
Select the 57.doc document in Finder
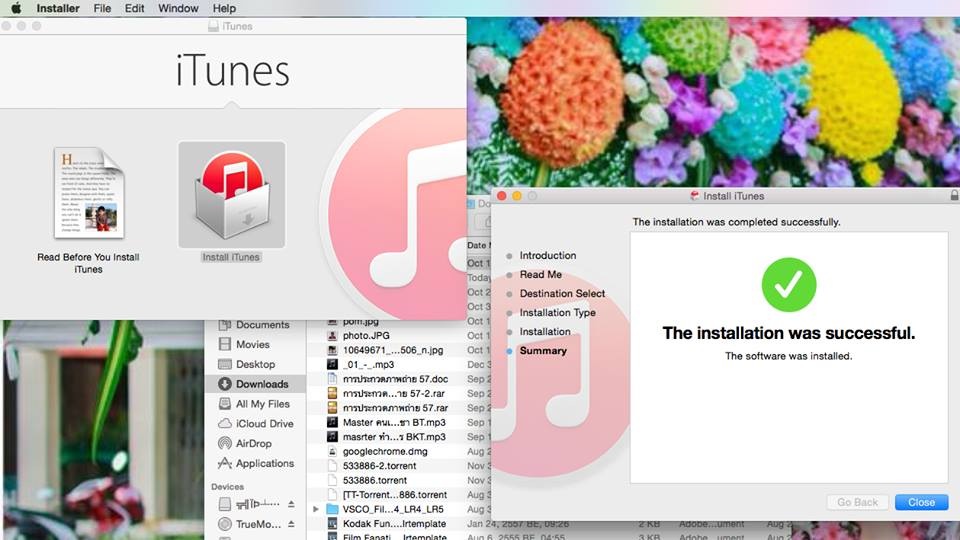395,379
